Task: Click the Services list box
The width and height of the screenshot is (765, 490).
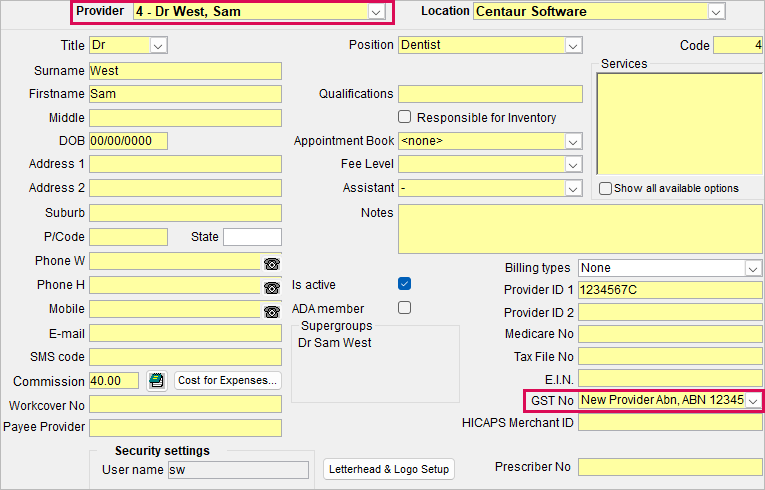Action: 680,124
